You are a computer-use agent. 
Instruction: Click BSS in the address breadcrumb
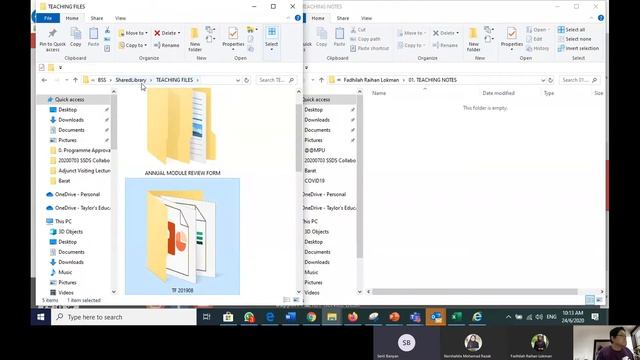(102, 80)
